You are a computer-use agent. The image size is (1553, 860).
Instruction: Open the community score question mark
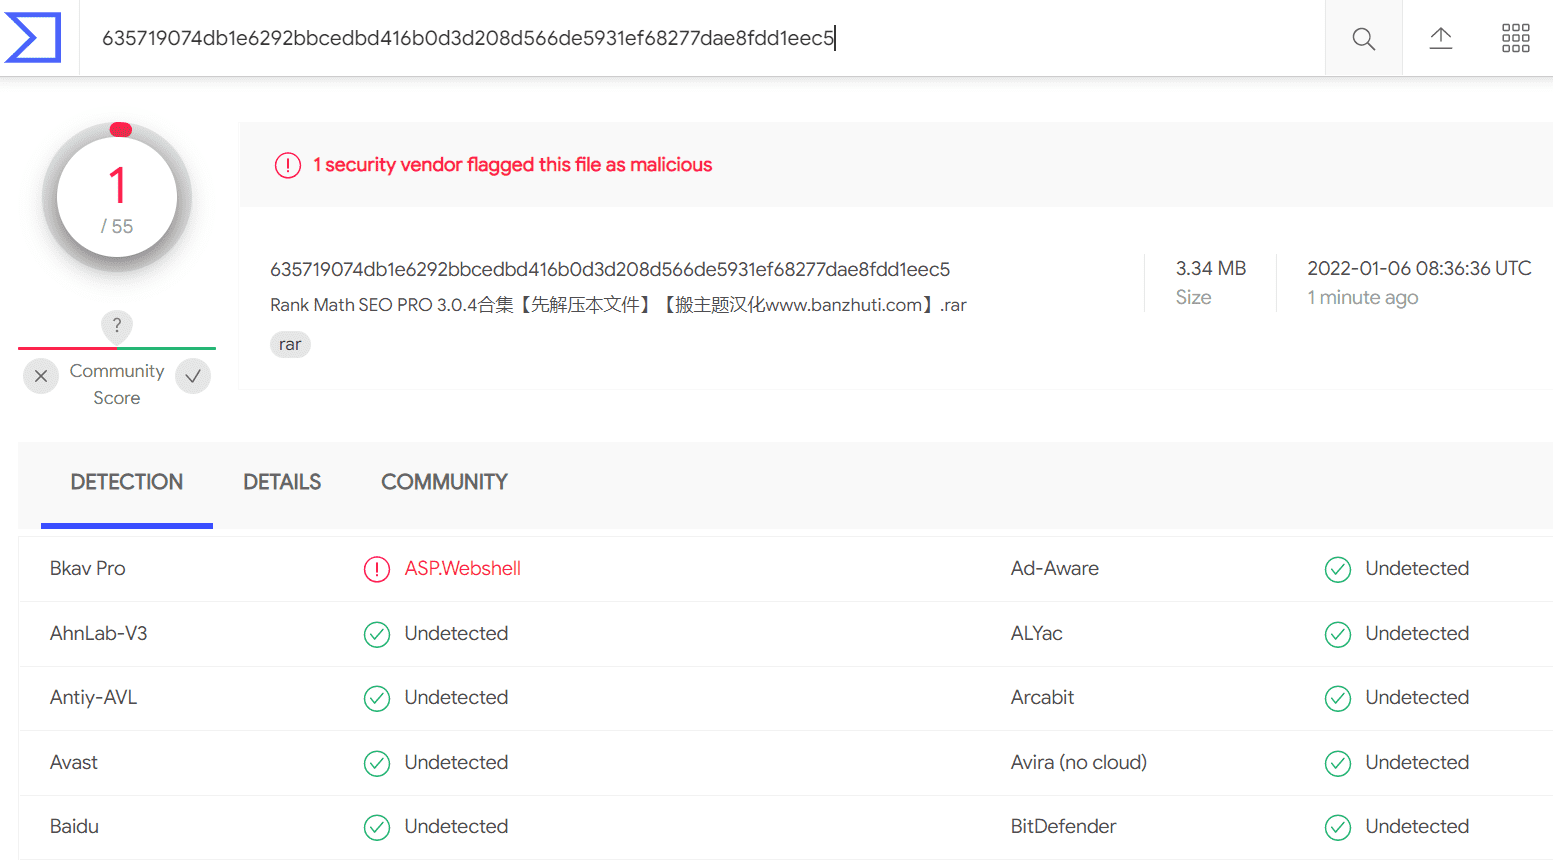click(117, 325)
